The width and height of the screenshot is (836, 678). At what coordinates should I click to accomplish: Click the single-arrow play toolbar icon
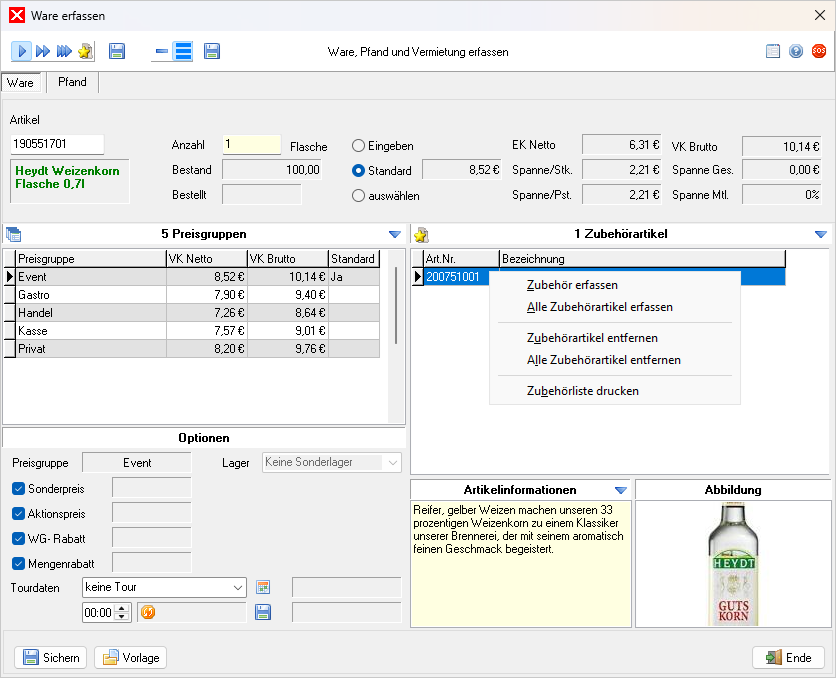tap(22, 51)
